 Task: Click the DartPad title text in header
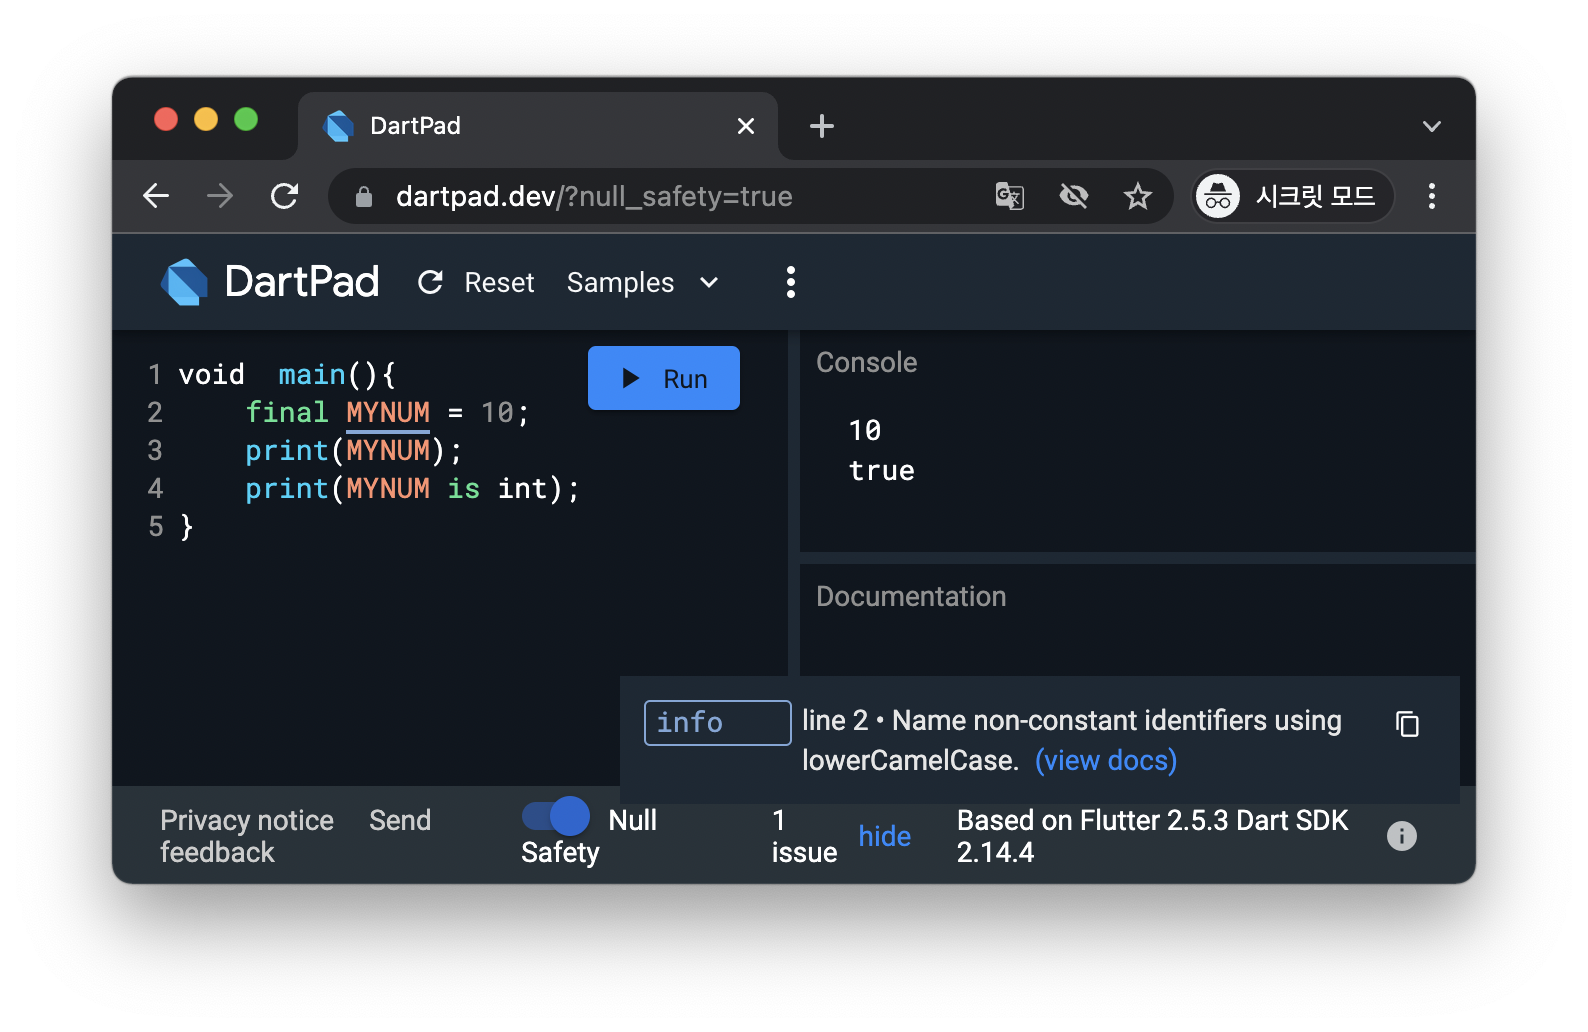click(302, 282)
